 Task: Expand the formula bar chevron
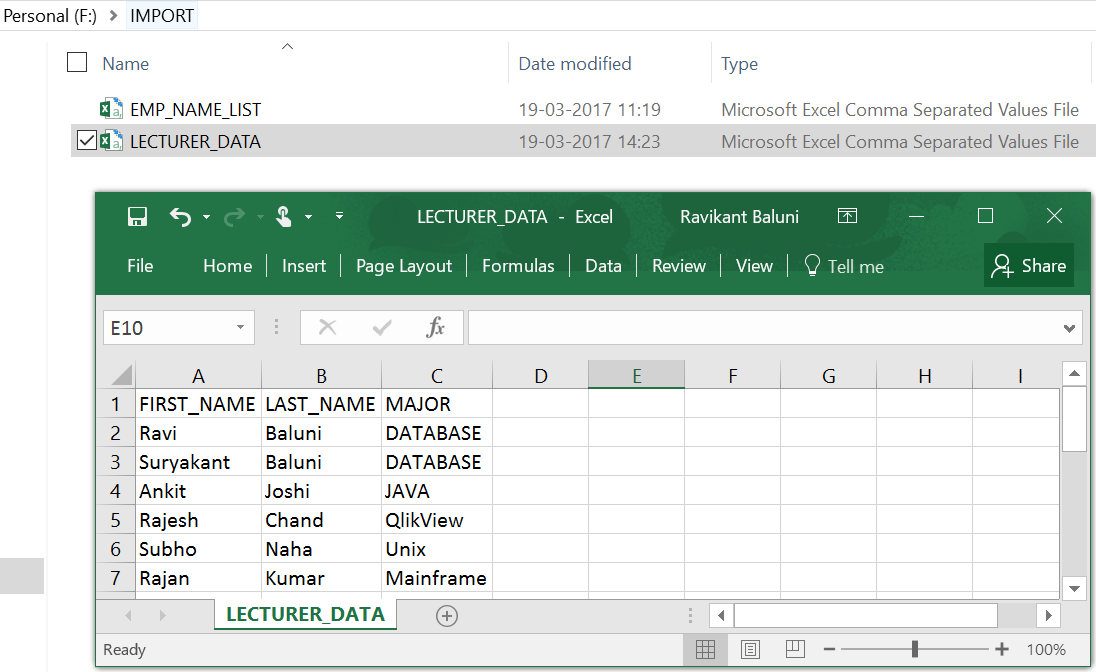click(x=1070, y=328)
